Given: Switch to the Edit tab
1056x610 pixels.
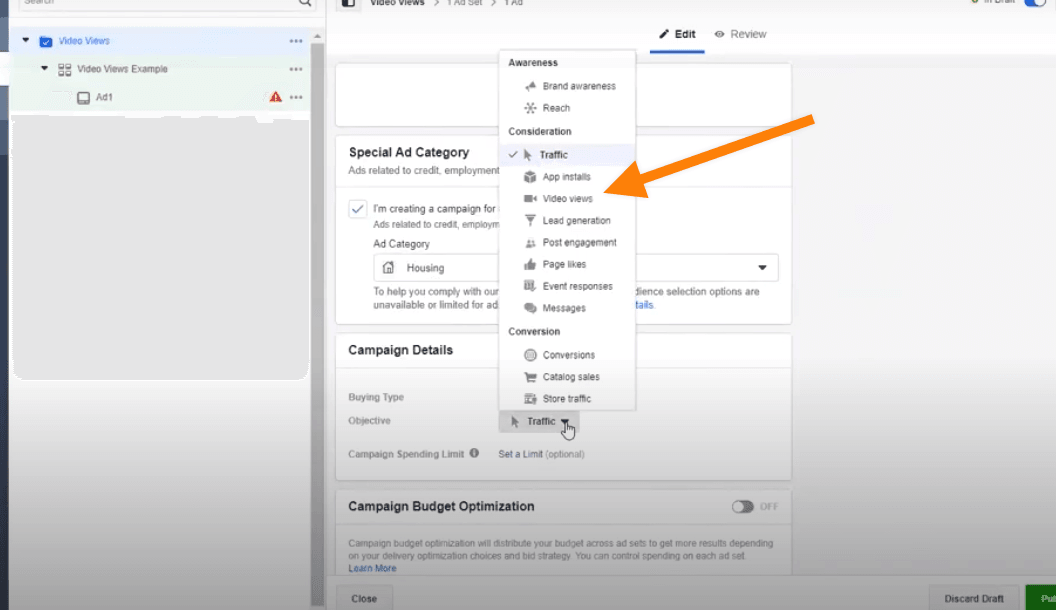Looking at the screenshot, I should pos(677,34).
